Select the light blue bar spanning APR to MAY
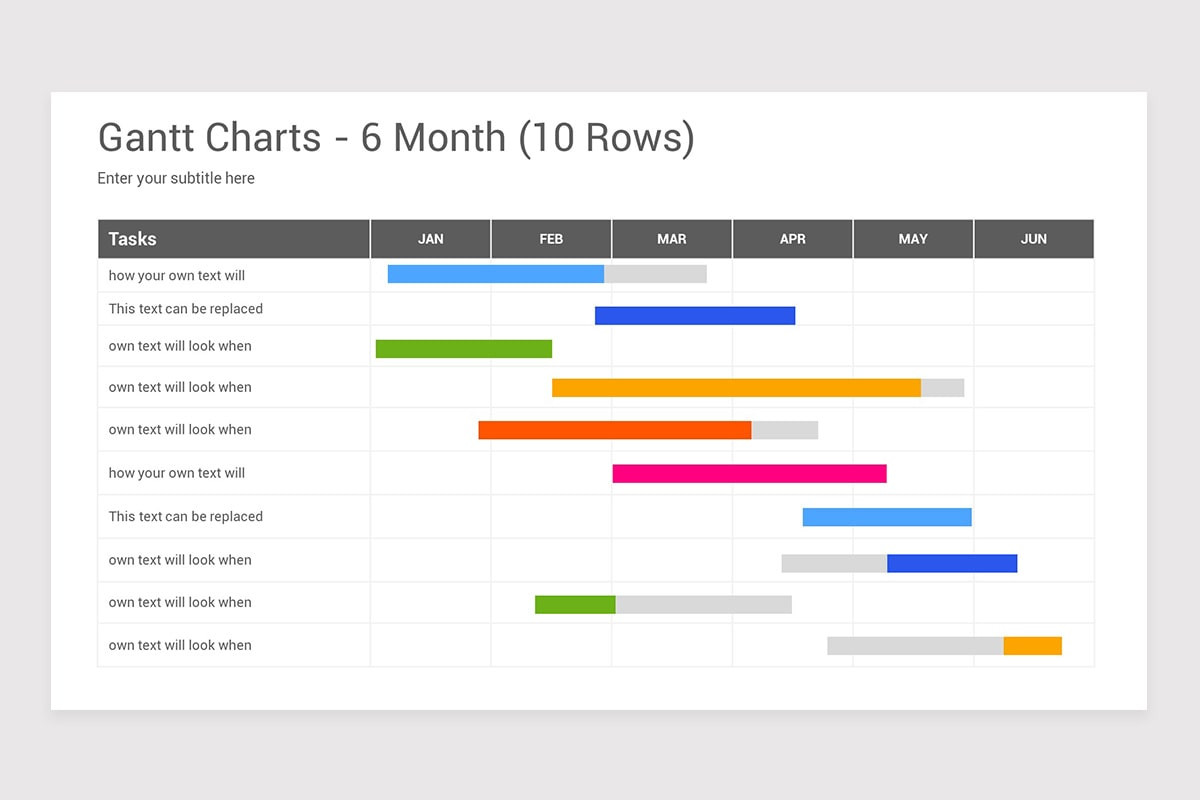Image resolution: width=1200 pixels, height=800 pixels. pyautogui.click(x=887, y=517)
